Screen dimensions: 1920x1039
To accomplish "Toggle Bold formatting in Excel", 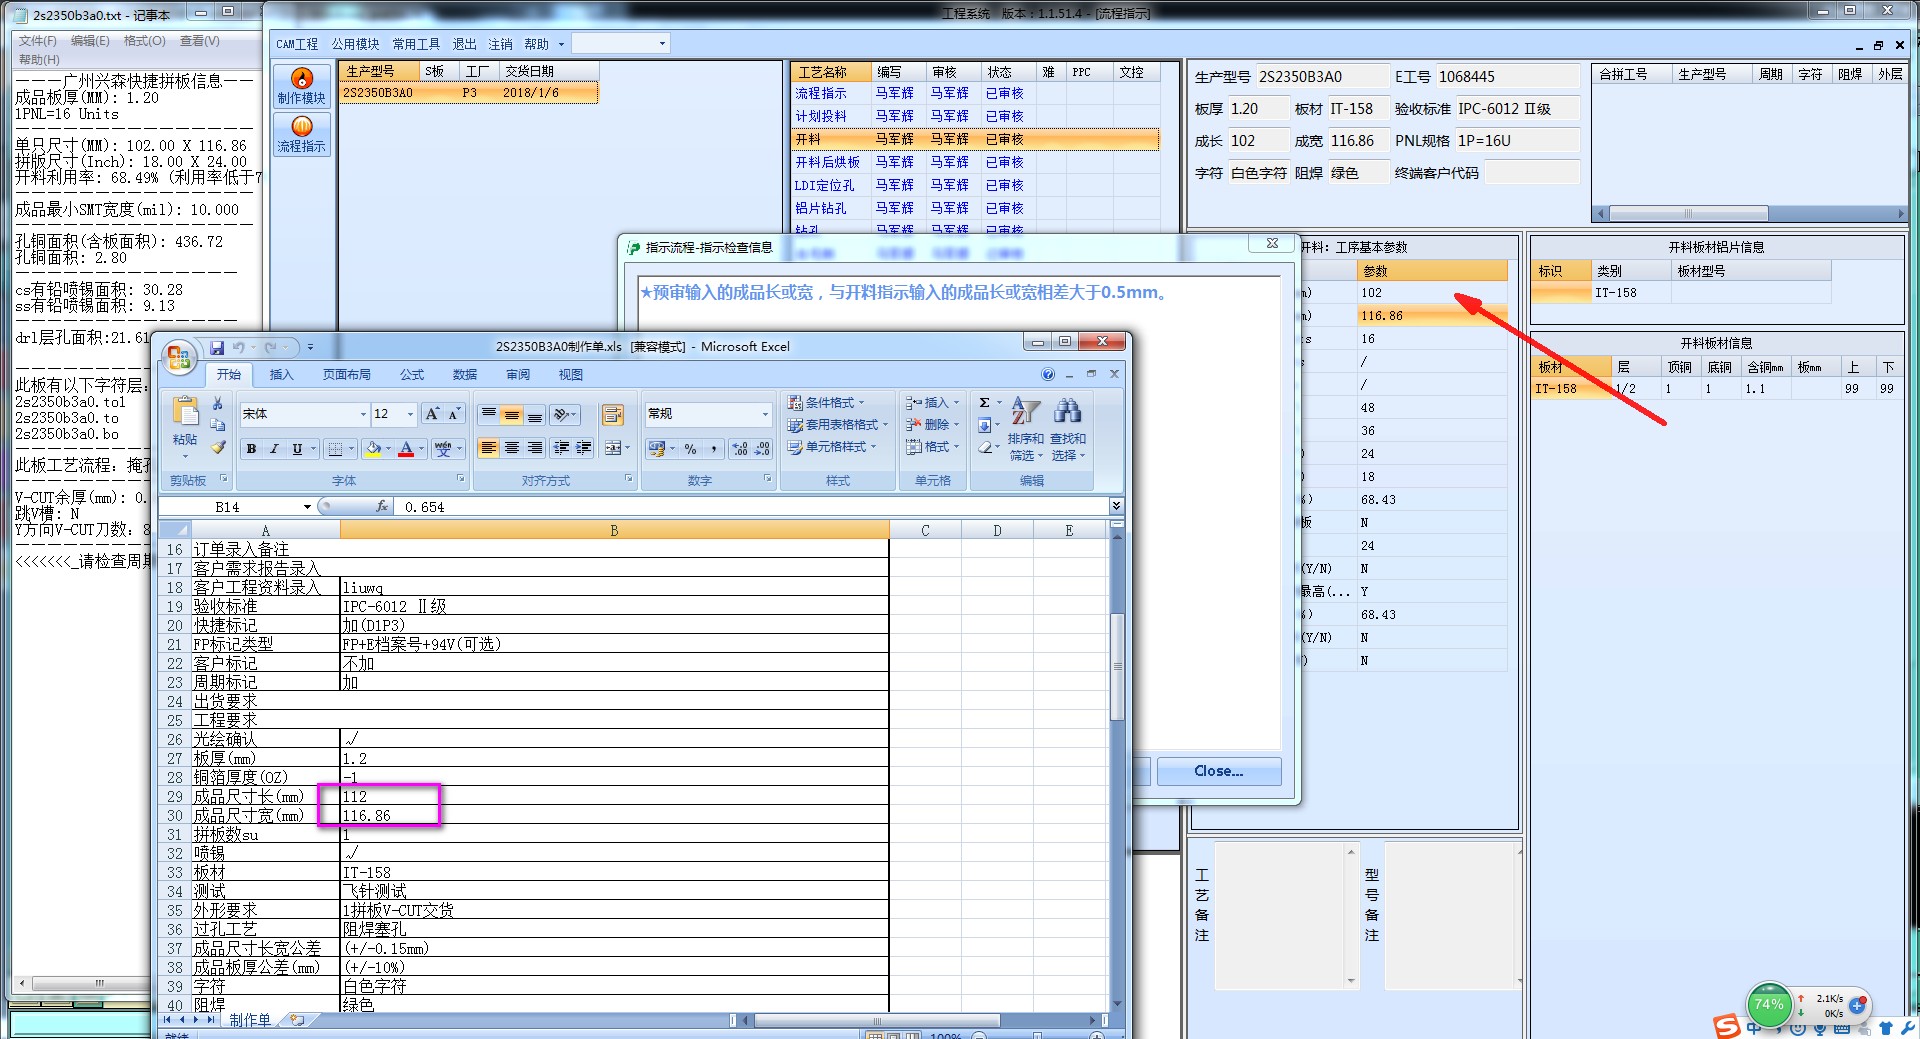I will click(x=251, y=449).
